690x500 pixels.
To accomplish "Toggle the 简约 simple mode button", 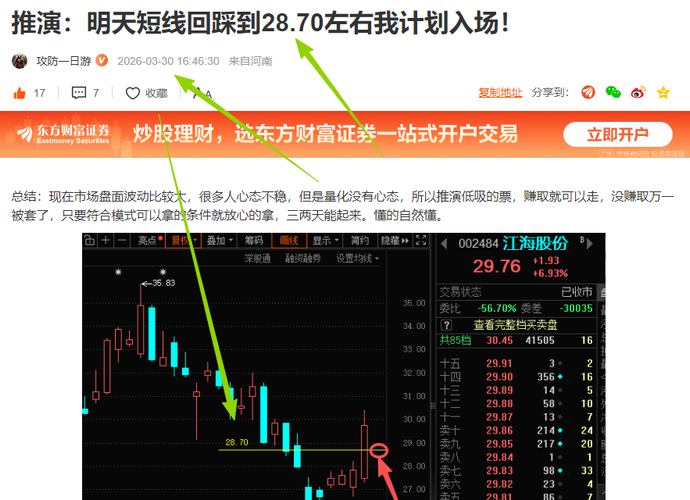I will point(360,240).
